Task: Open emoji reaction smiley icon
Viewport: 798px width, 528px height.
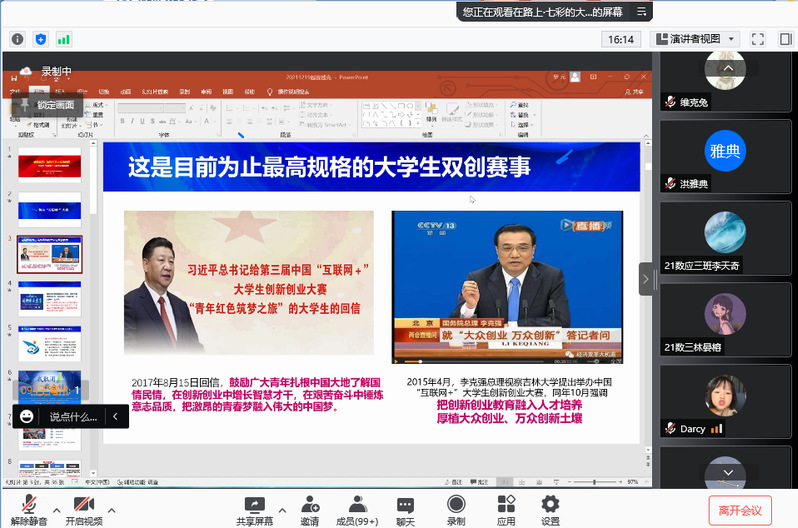Action: (x=26, y=416)
